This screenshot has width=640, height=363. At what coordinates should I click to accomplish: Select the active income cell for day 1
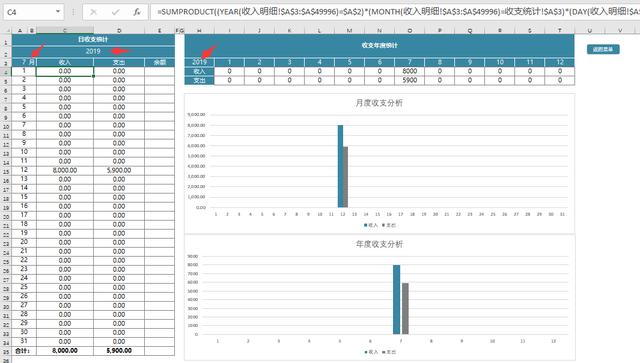(x=65, y=71)
